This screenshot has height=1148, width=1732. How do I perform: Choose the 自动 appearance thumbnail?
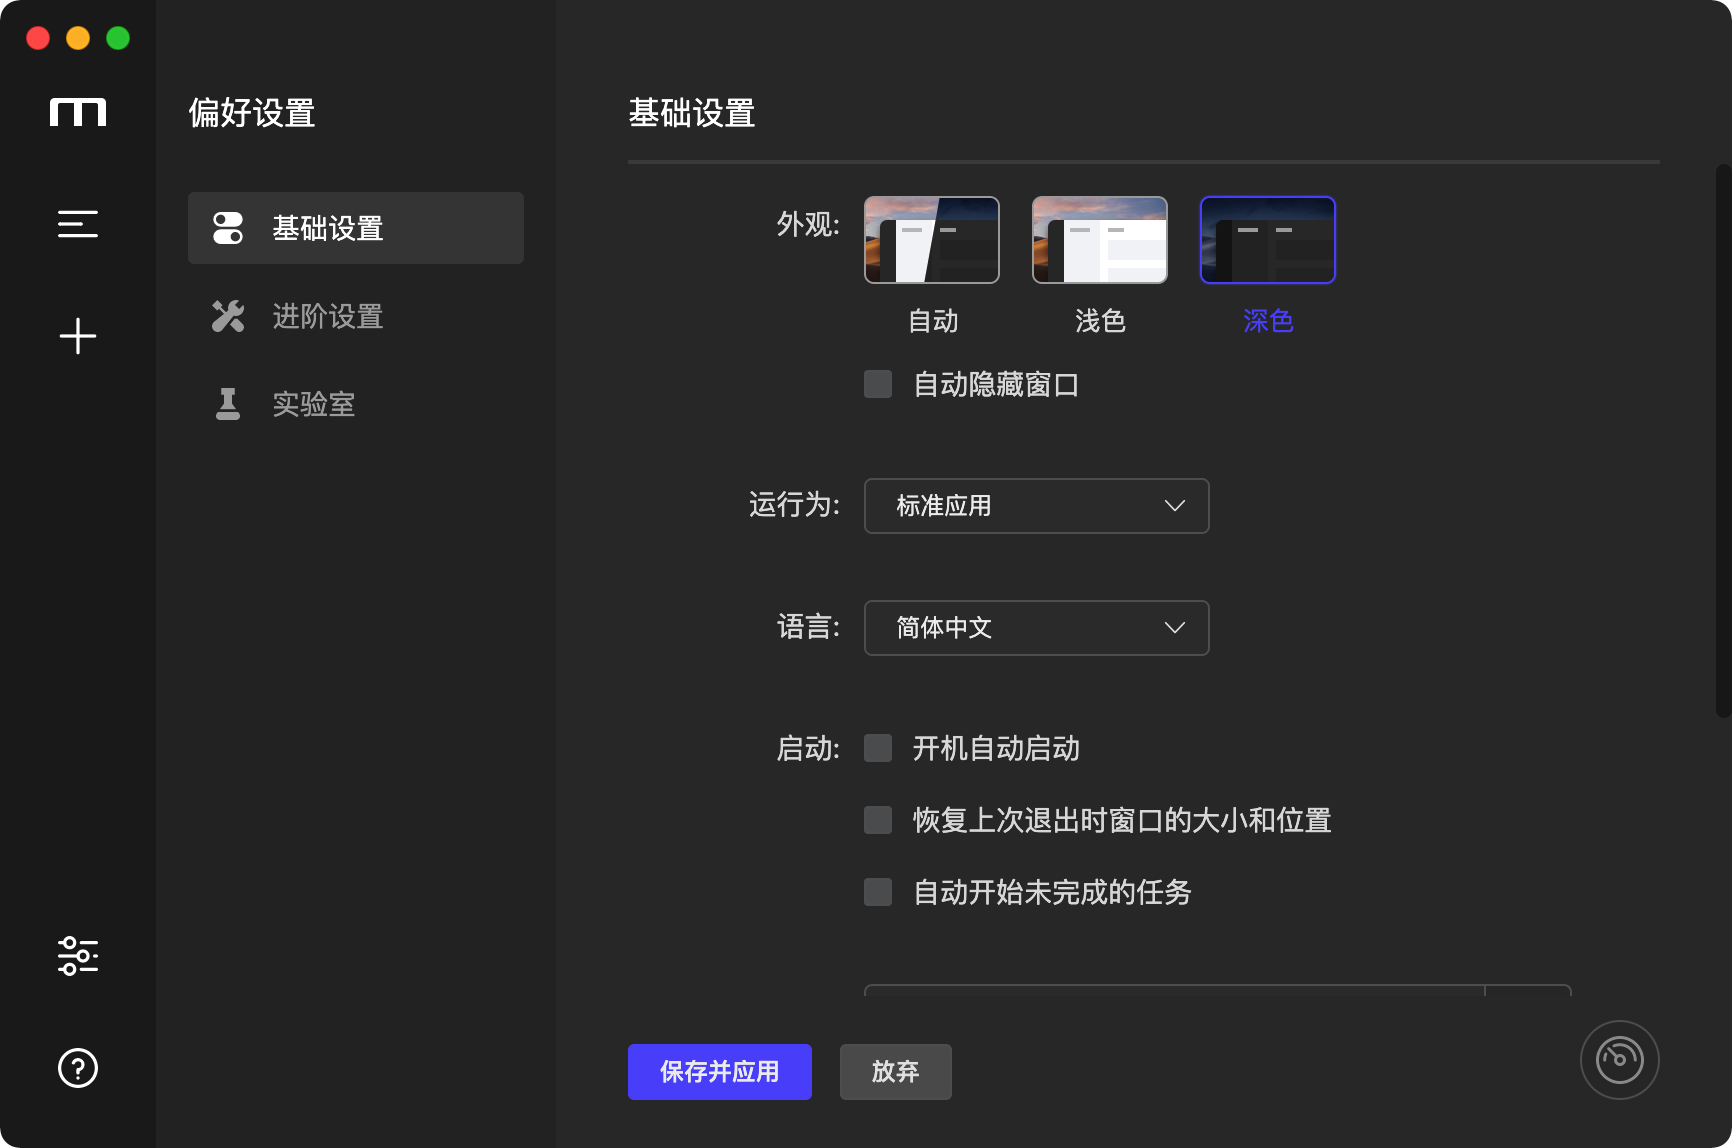tap(931, 240)
